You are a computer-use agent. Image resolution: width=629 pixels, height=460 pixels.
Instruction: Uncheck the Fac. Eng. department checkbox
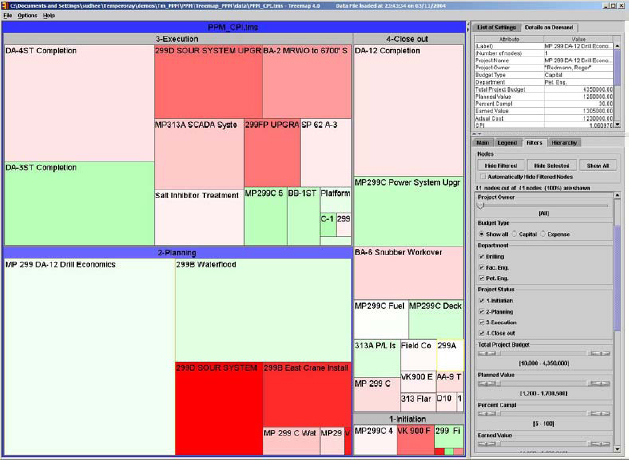coord(482,267)
